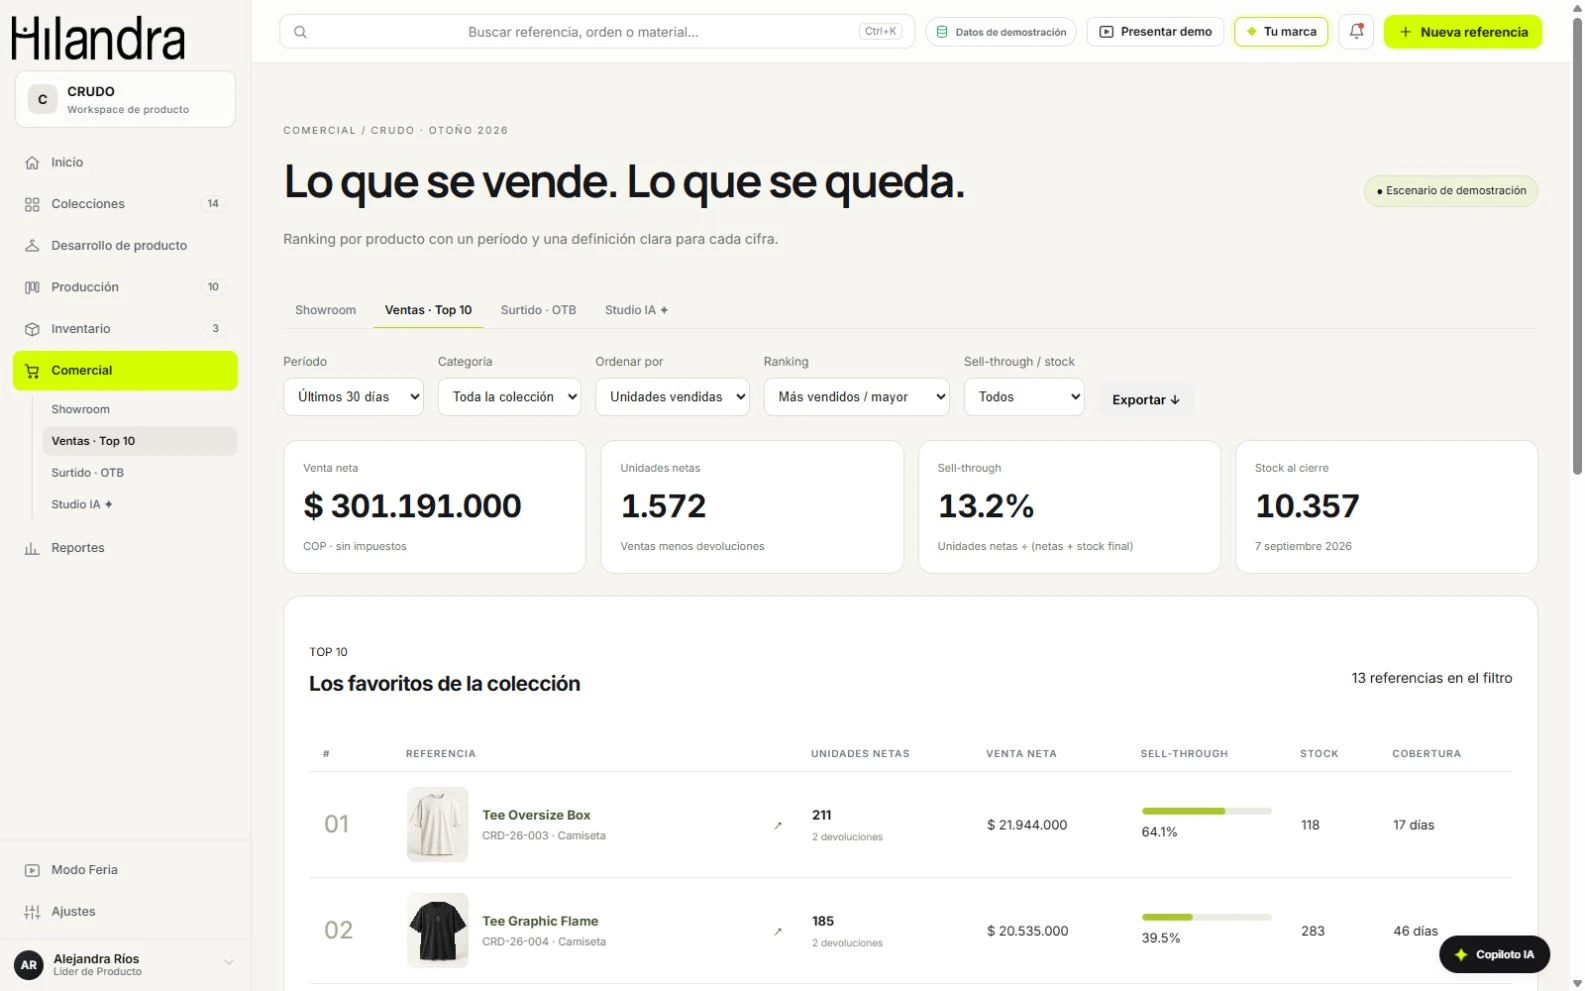
Task: Click the Exportar button
Action: click(x=1146, y=400)
